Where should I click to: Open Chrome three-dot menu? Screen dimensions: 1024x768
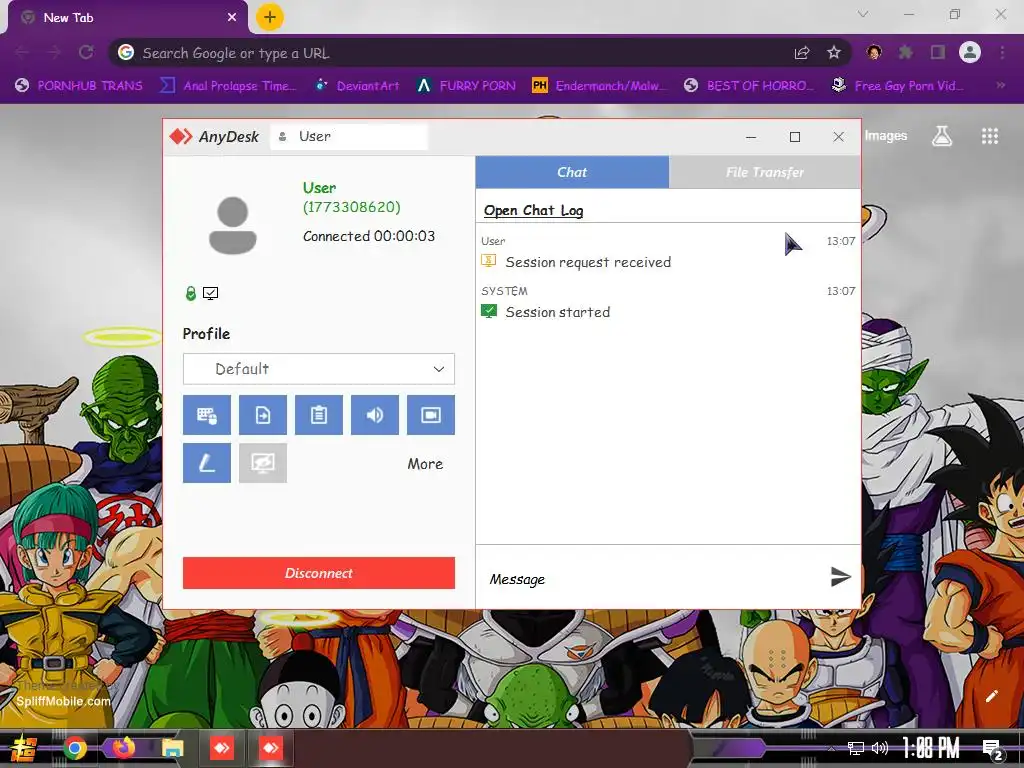click(1002, 52)
